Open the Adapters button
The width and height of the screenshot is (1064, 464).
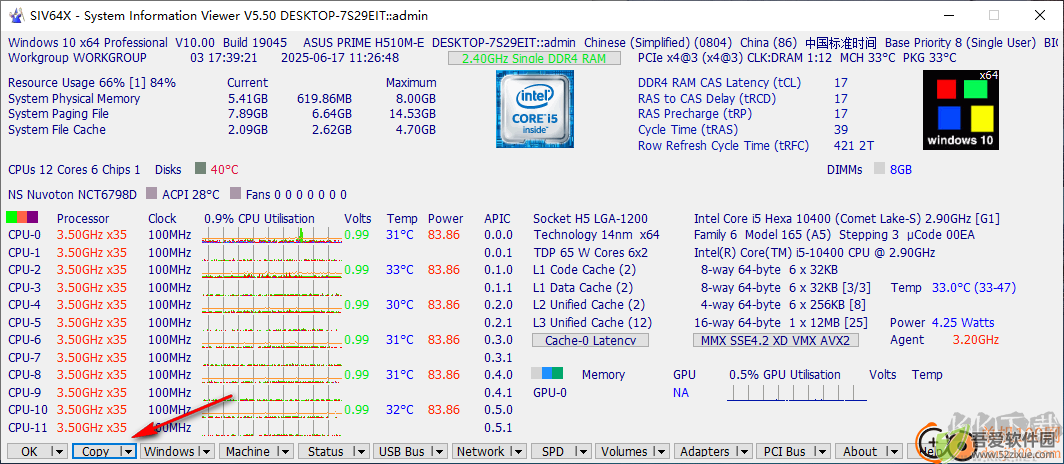[705, 451]
